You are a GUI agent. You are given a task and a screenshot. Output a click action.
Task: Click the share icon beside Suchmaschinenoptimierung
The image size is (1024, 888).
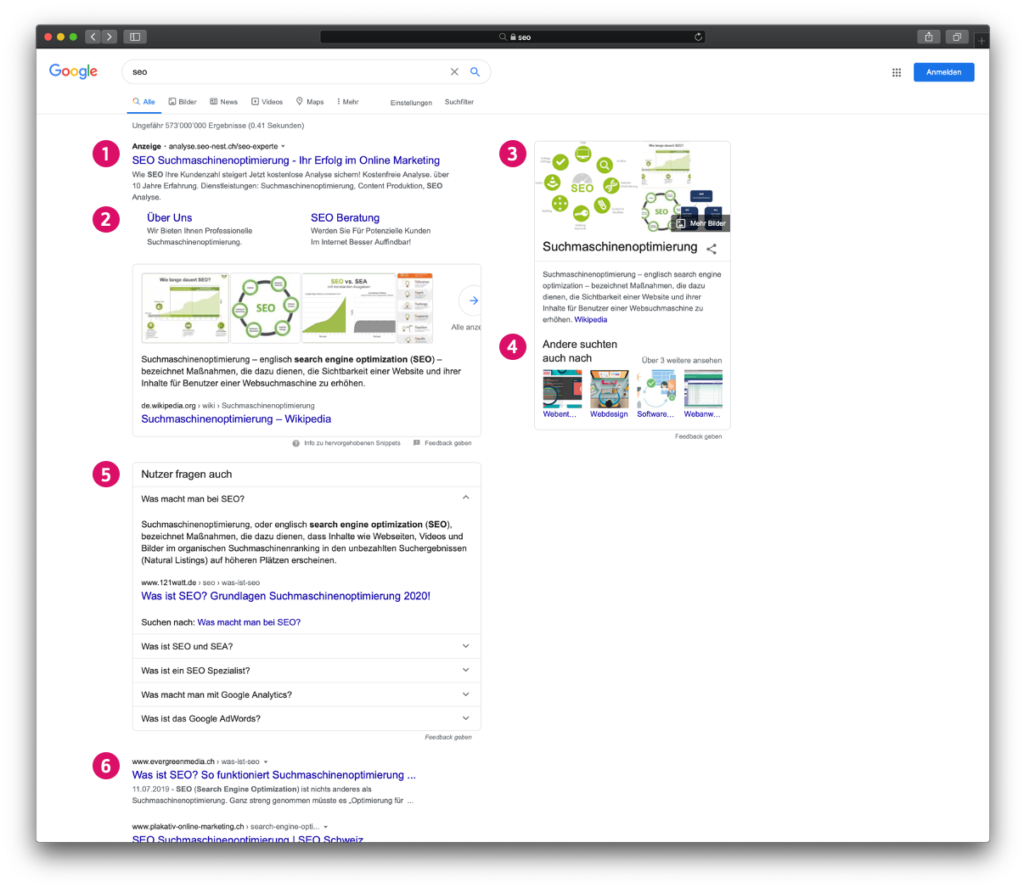[x=712, y=248]
